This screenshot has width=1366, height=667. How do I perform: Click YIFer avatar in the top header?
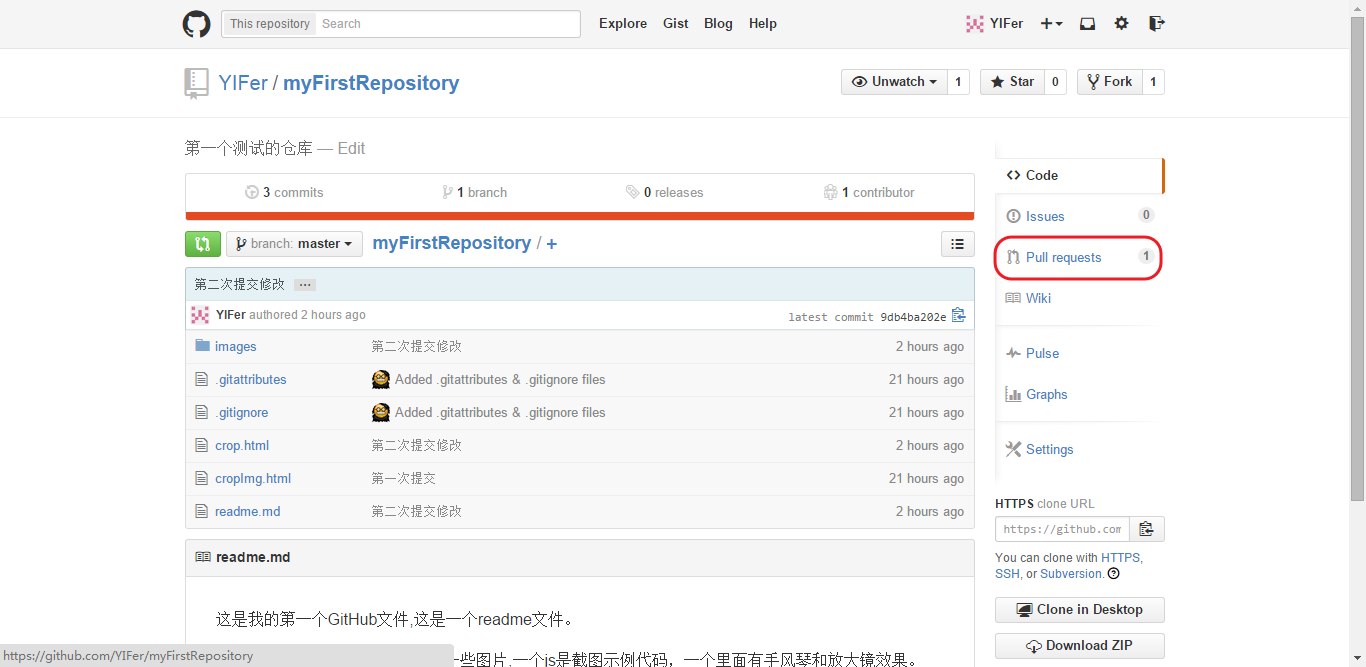[974, 24]
